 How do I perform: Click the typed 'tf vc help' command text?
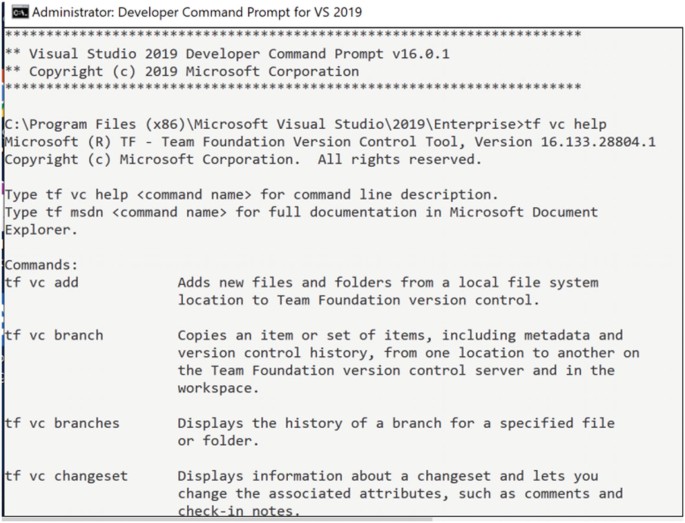pyautogui.click(x=566, y=124)
